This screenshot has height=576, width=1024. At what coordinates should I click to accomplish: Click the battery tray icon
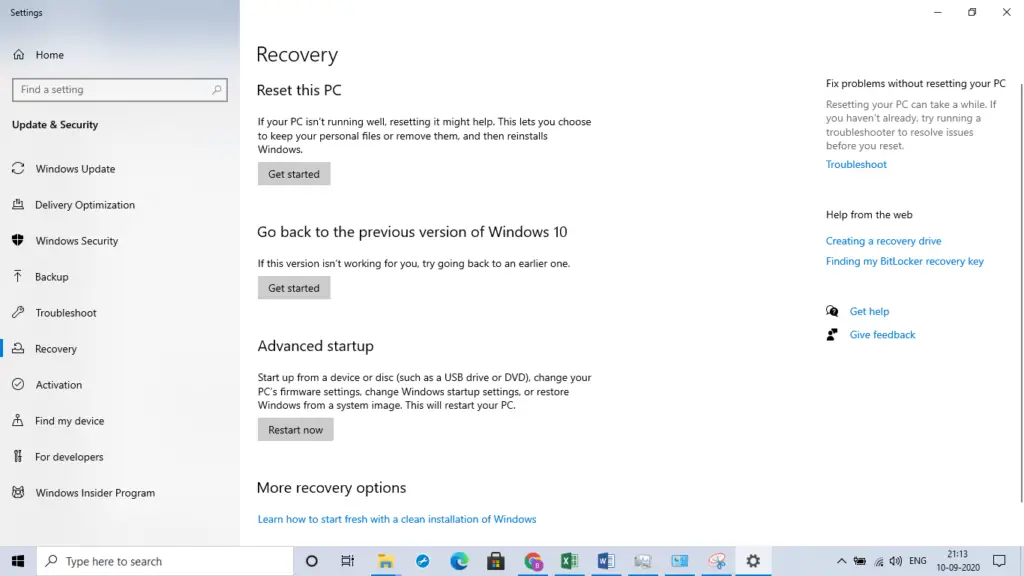860,561
